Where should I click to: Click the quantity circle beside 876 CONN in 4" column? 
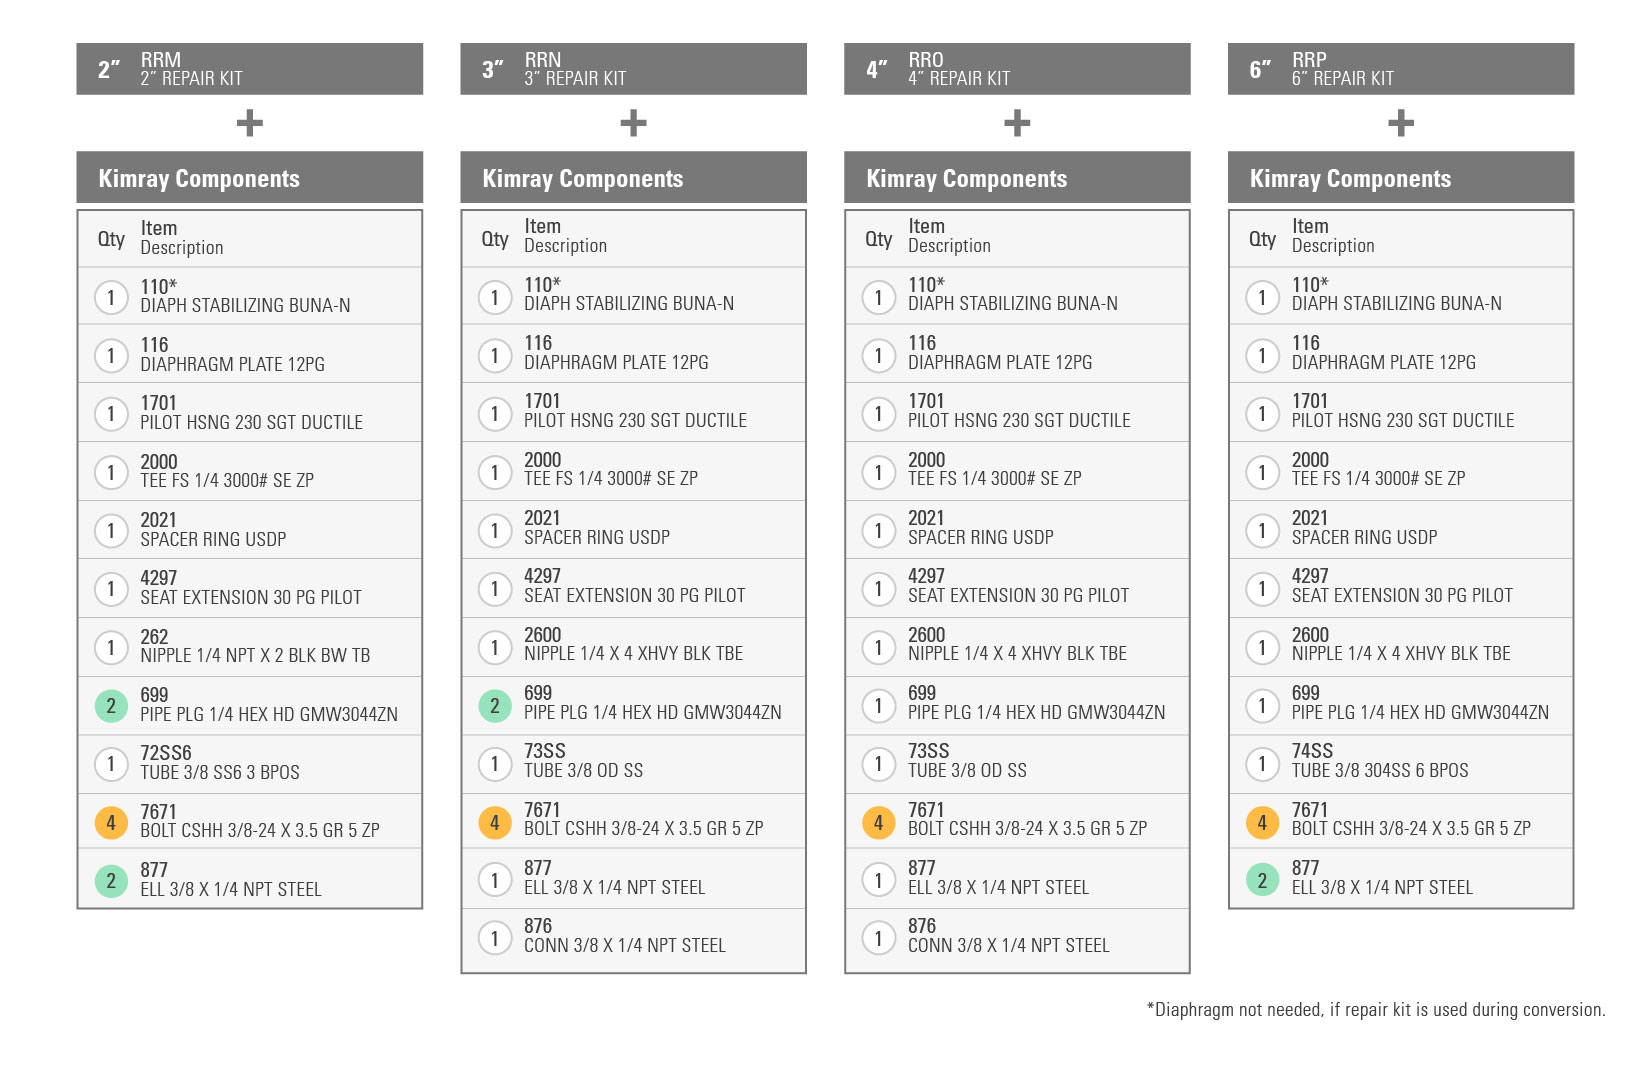(x=878, y=938)
